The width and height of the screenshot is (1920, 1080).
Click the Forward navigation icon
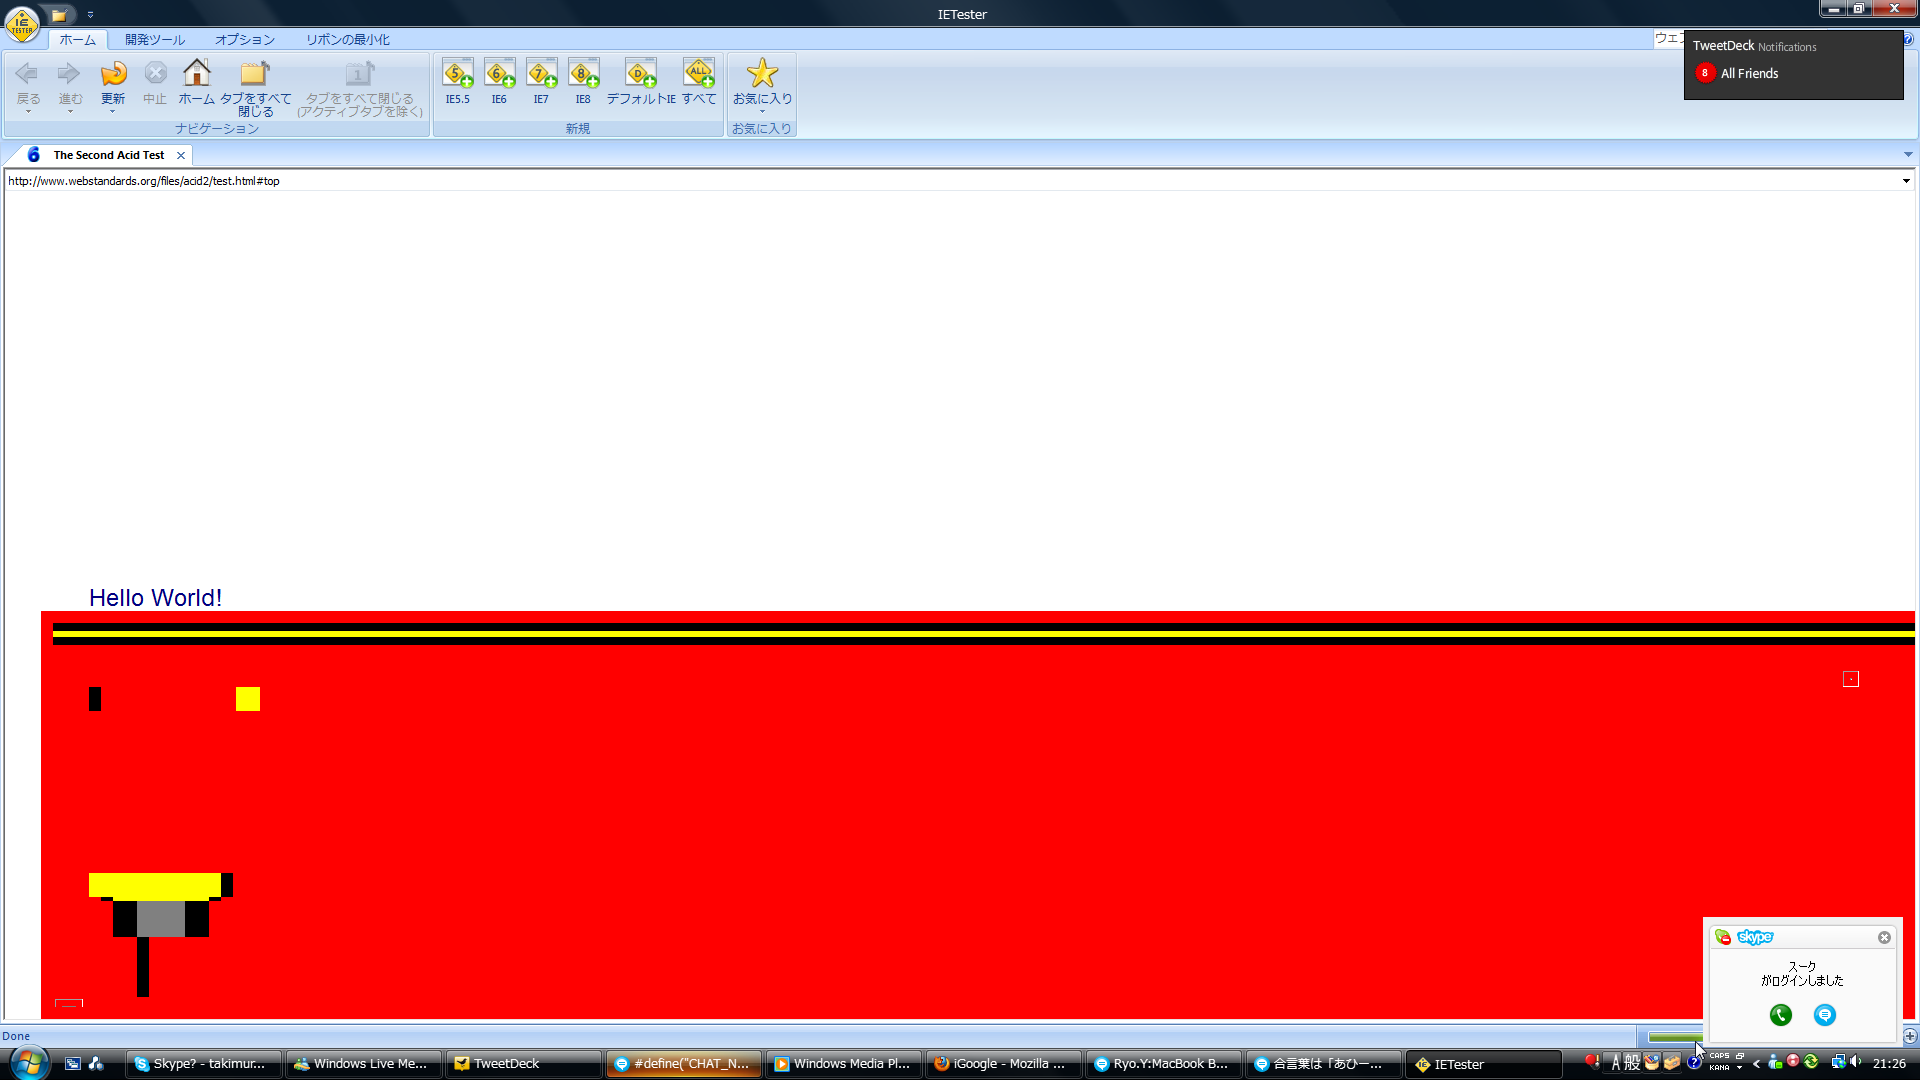[x=69, y=74]
